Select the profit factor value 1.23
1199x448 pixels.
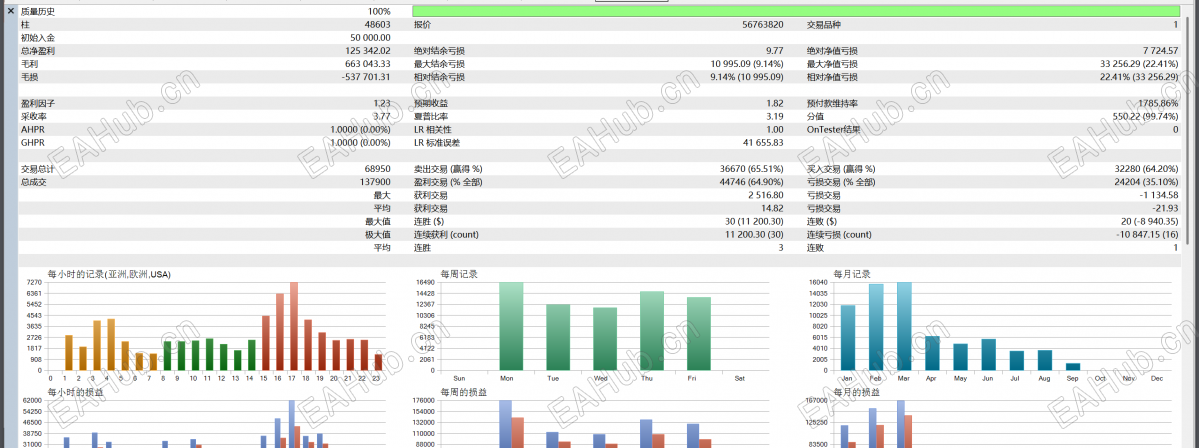pyautogui.click(x=382, y=103)
